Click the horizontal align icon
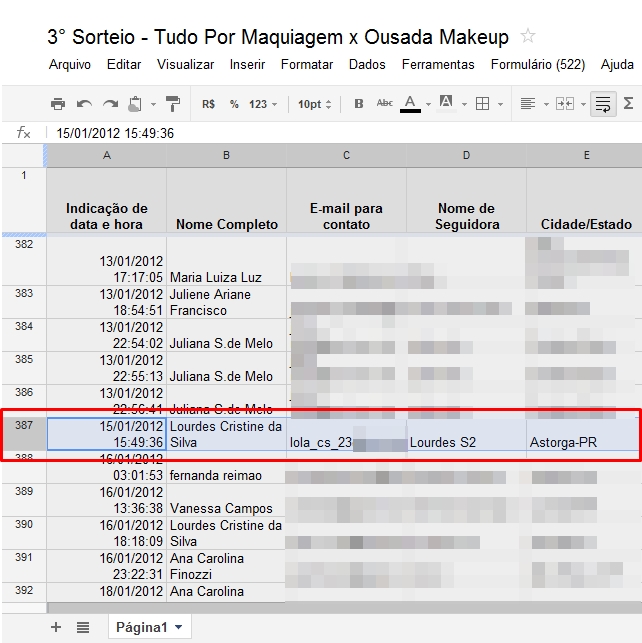The width and height of the screenshot is (642, 643). (x=528, y=104)
